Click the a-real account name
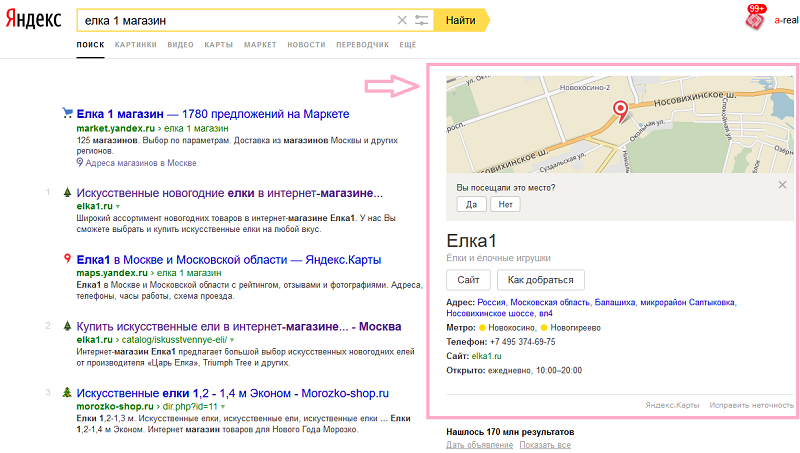Viewport: 800px width, 453px height. click(786, 20)
